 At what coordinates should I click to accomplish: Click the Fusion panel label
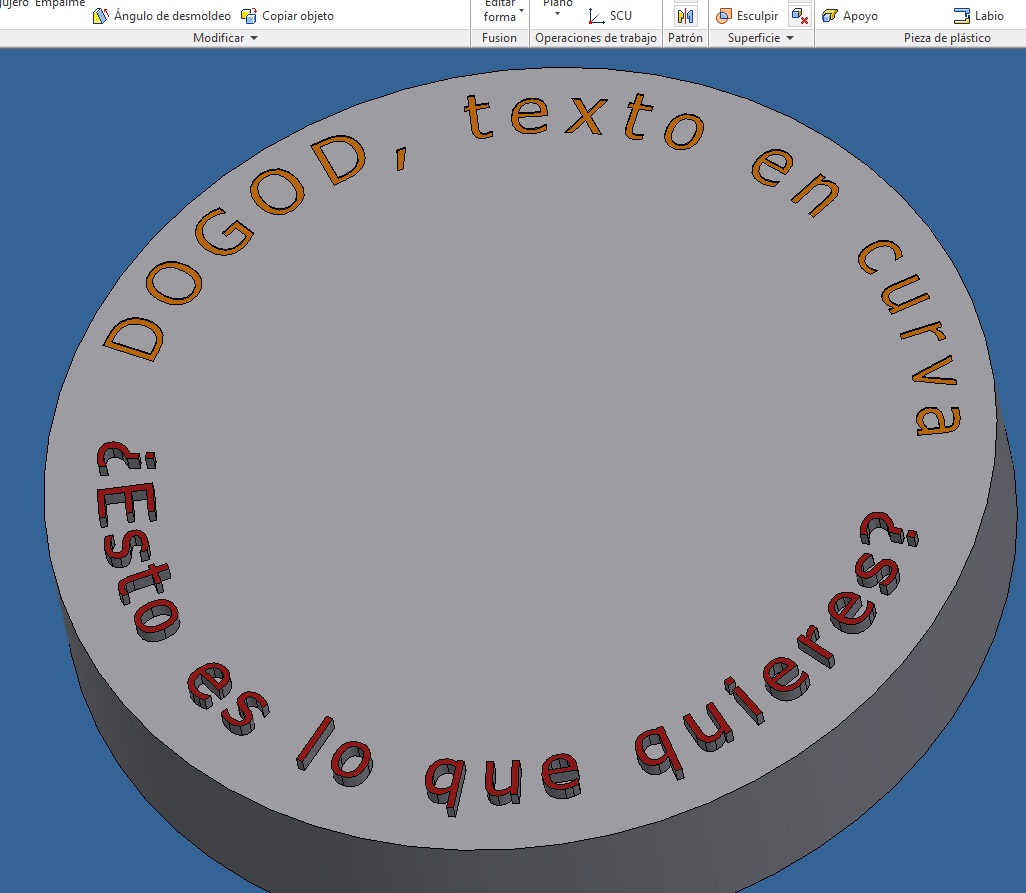point(499,38)
